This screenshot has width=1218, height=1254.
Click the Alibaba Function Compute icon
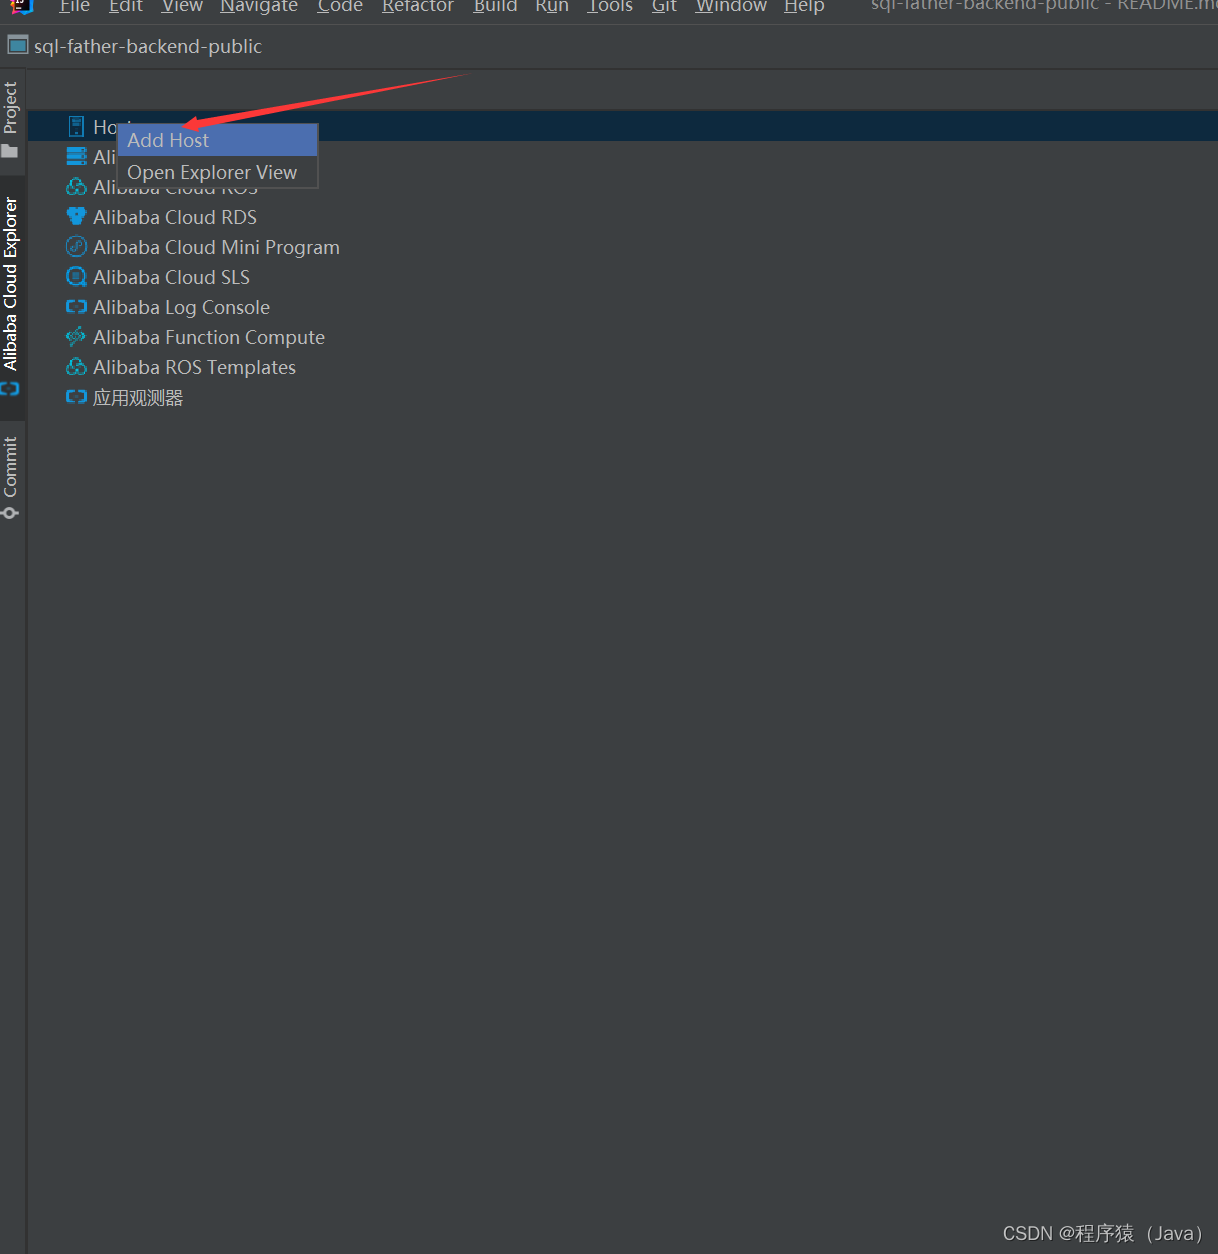(76, 337)
